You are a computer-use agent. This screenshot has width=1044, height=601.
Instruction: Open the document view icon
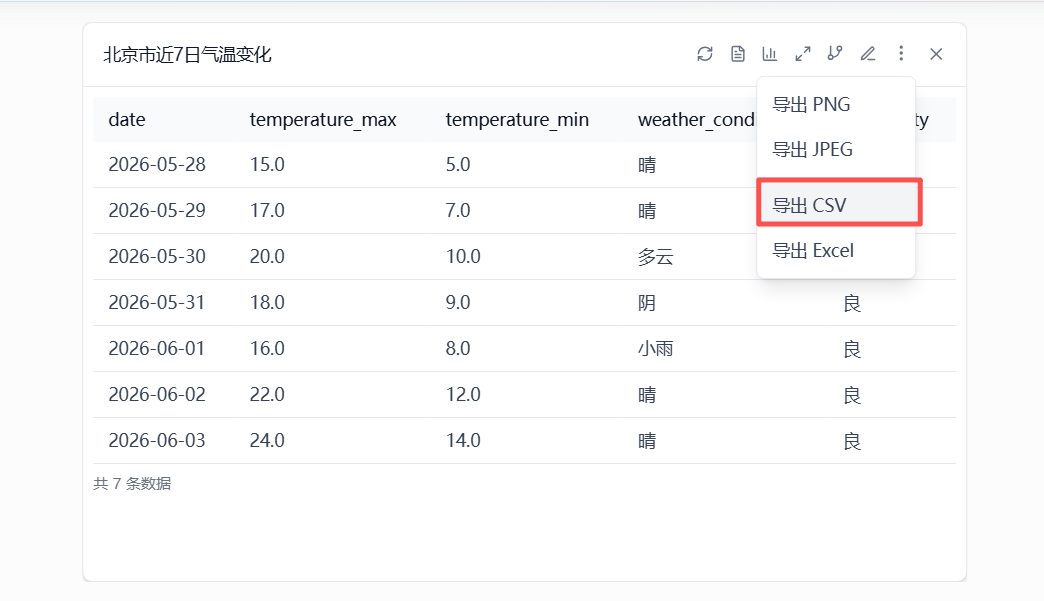pos(737,54)
